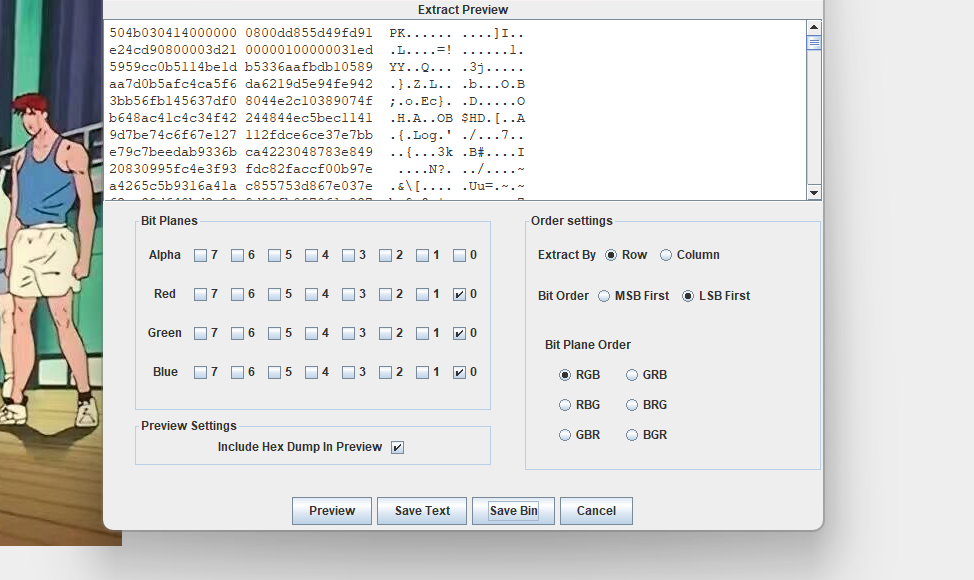
Task: Click hex line starting b648ac41c4c34f42
Action: (x=317, y=118)
